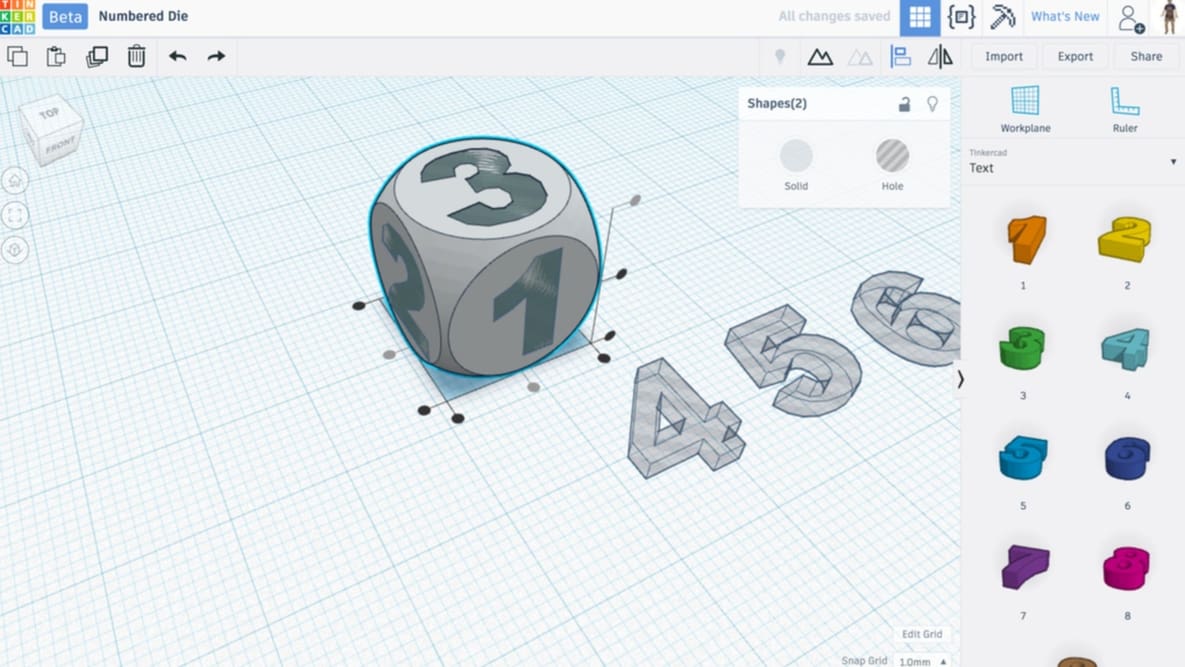Click the Edit Grid button
The height and width of the screenshot is (667, 1185).
[x=920, y=633]
